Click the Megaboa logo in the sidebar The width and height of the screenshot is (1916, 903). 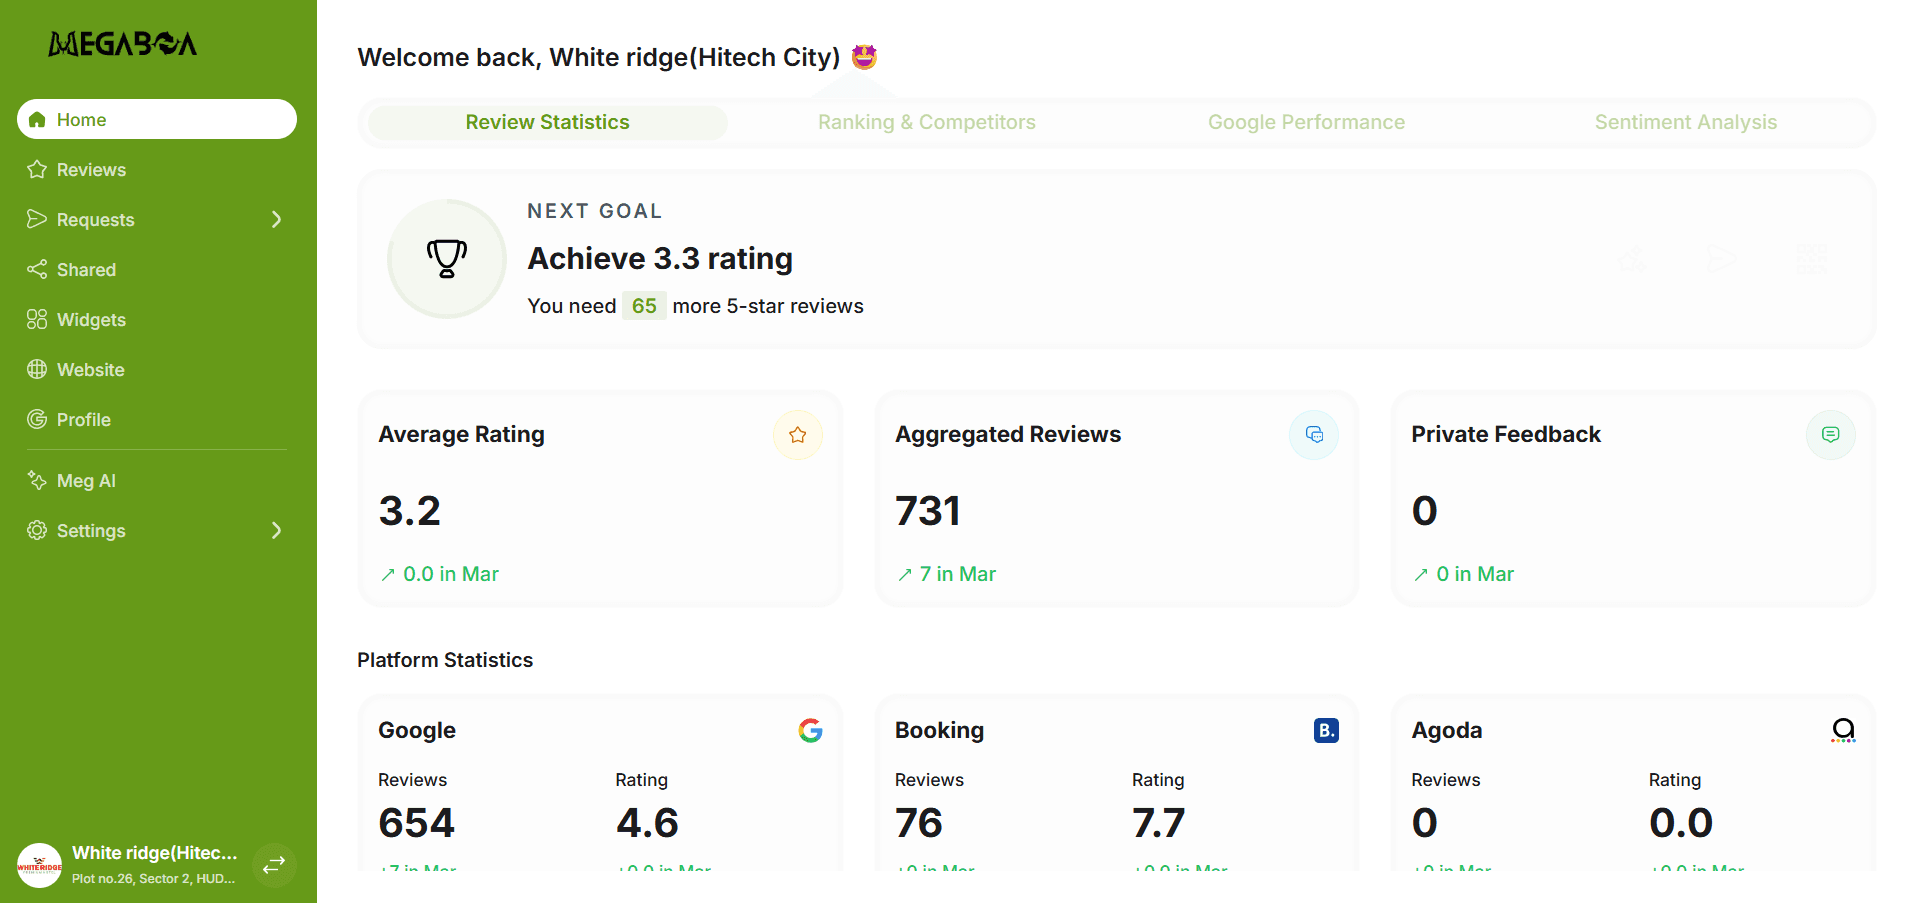[x=123, y=43]
